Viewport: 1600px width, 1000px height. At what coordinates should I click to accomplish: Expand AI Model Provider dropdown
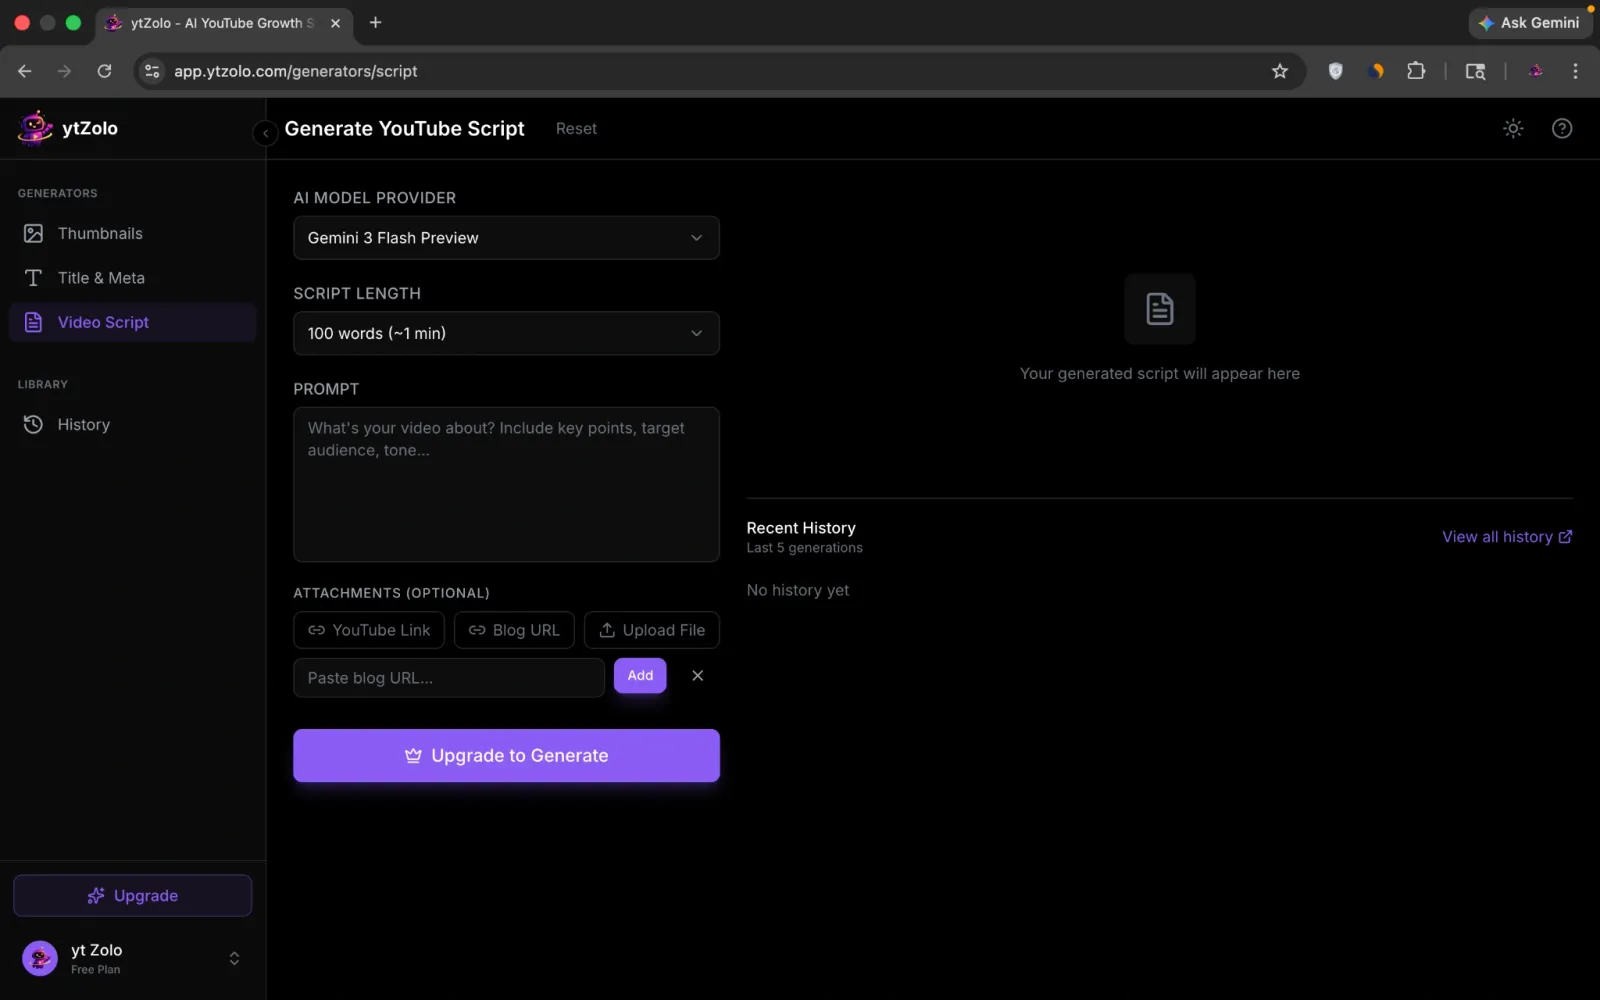pyautogui.click(x=506, y=238)
